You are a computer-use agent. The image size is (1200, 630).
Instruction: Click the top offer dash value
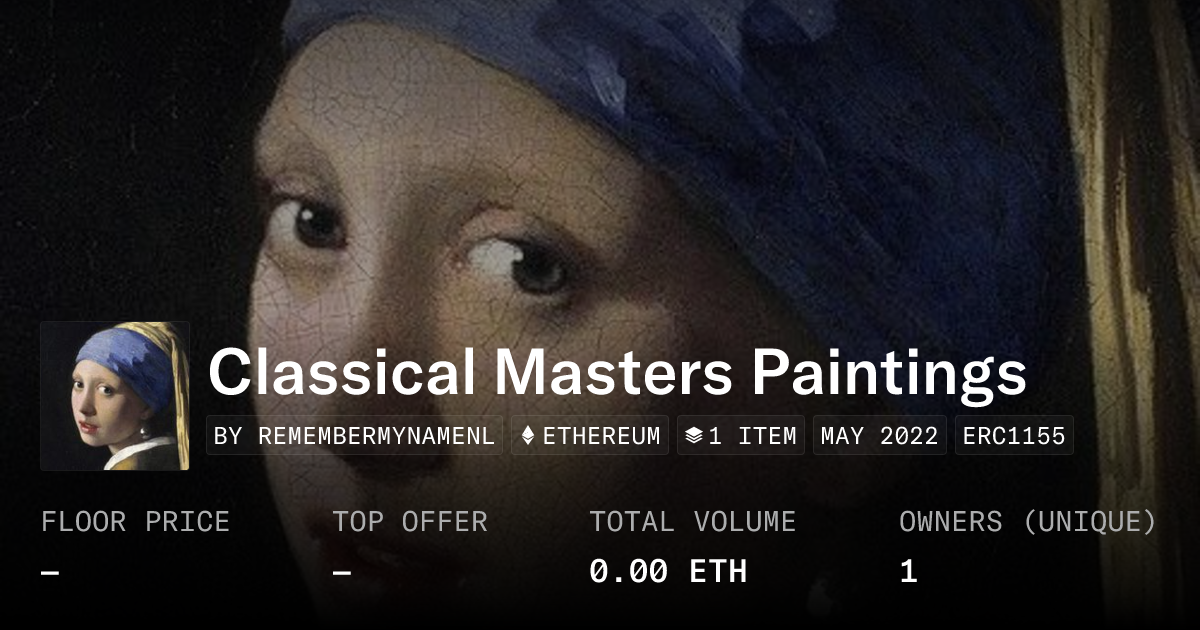[x=342, y=572]
